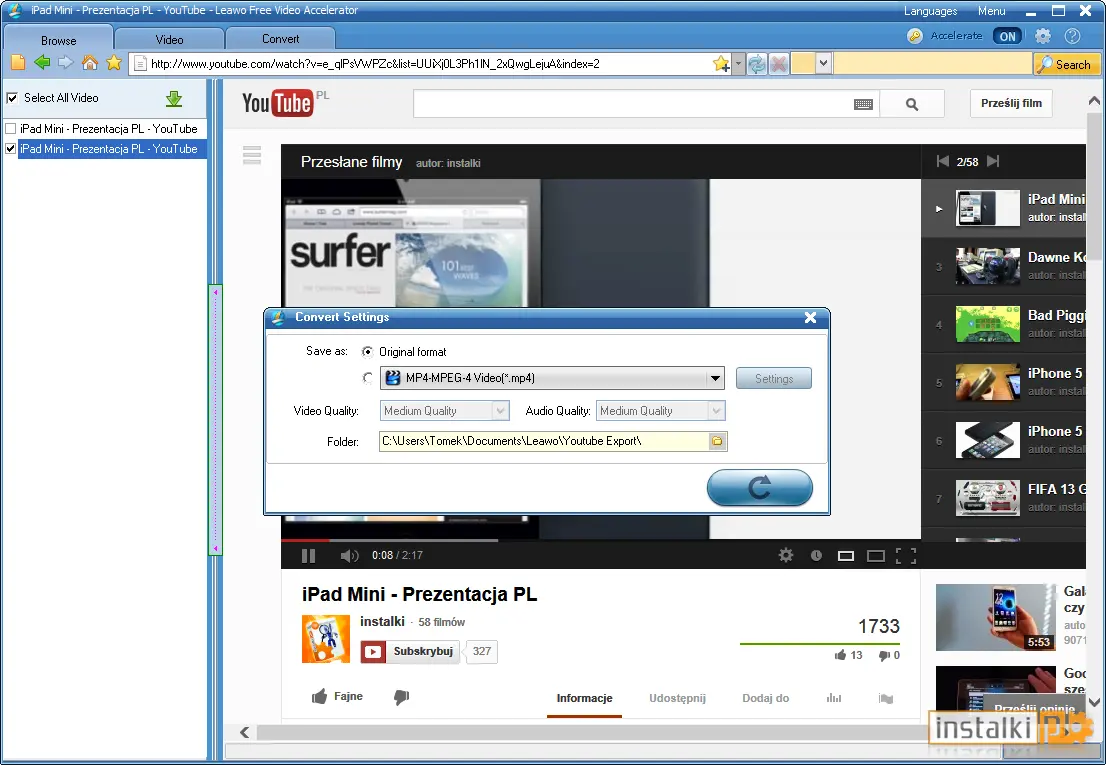
Task: Open the instalki channel link
Action: point(382,622)
